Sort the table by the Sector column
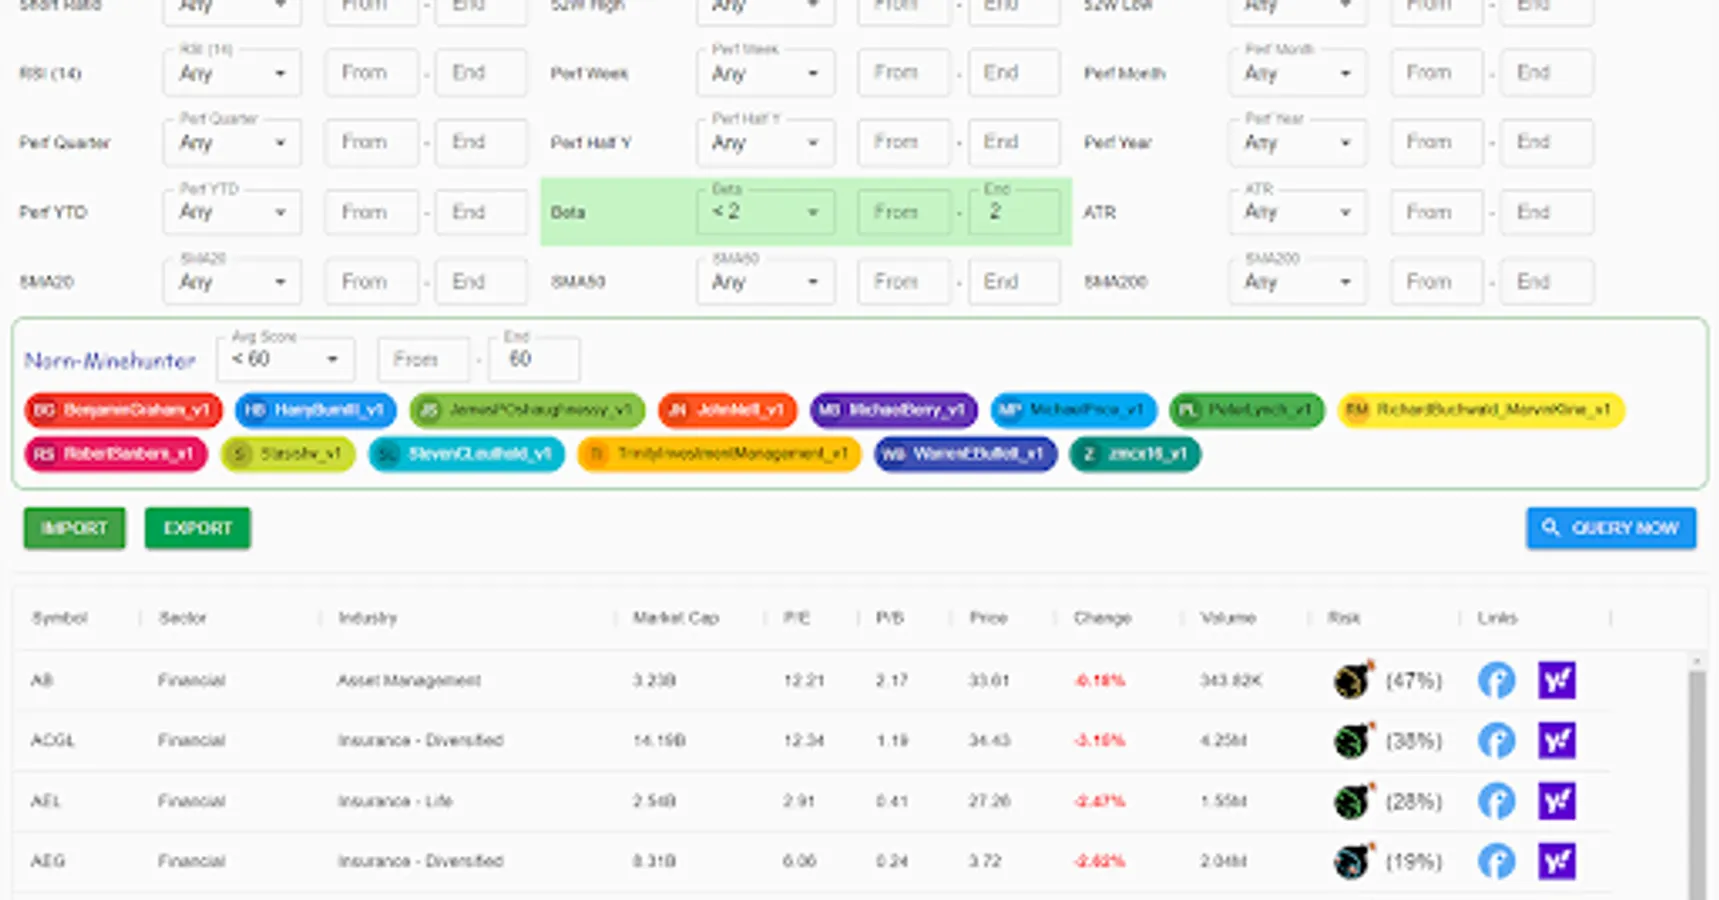Viewport: 1719px width, 900px height. 182,618
